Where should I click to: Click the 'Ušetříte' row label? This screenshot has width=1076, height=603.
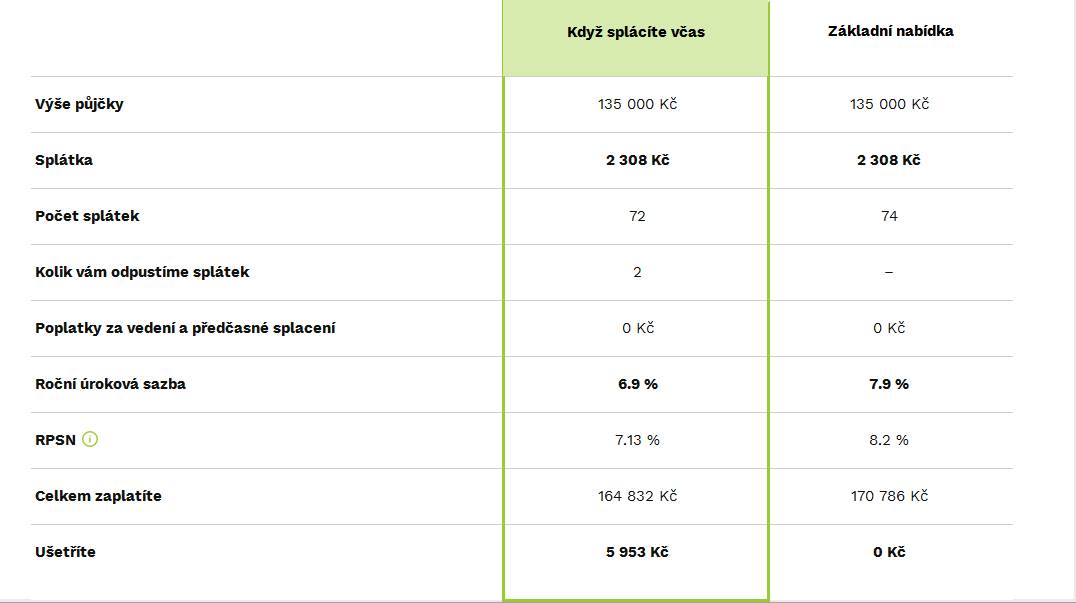click(65, 552)
